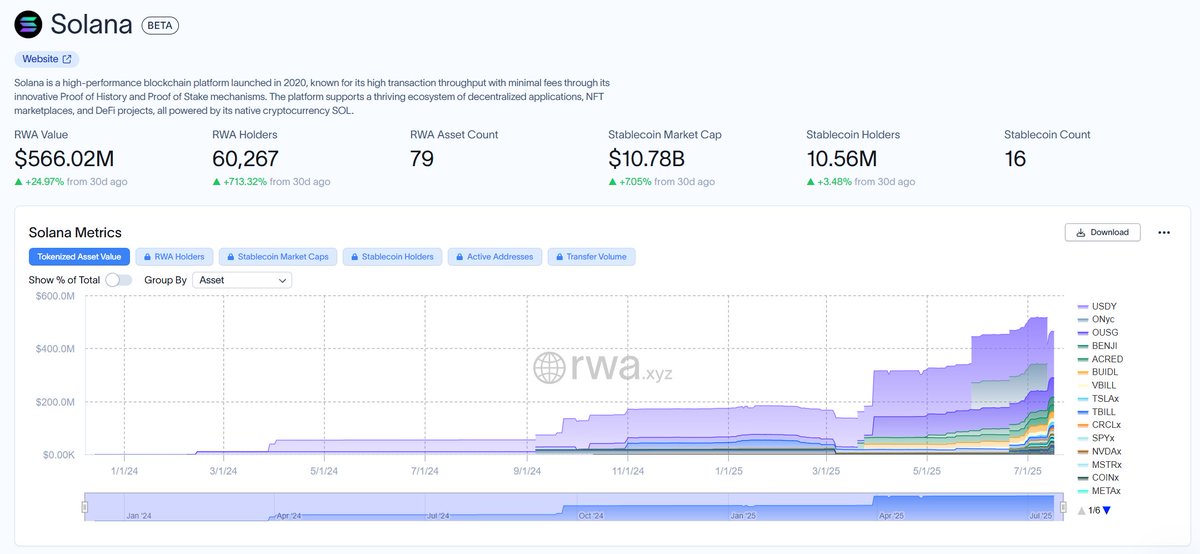1200x554 pixels.
Task: Toggle ACRED series in the legend
Action: pyautogui.click(x=1099, y=359)
